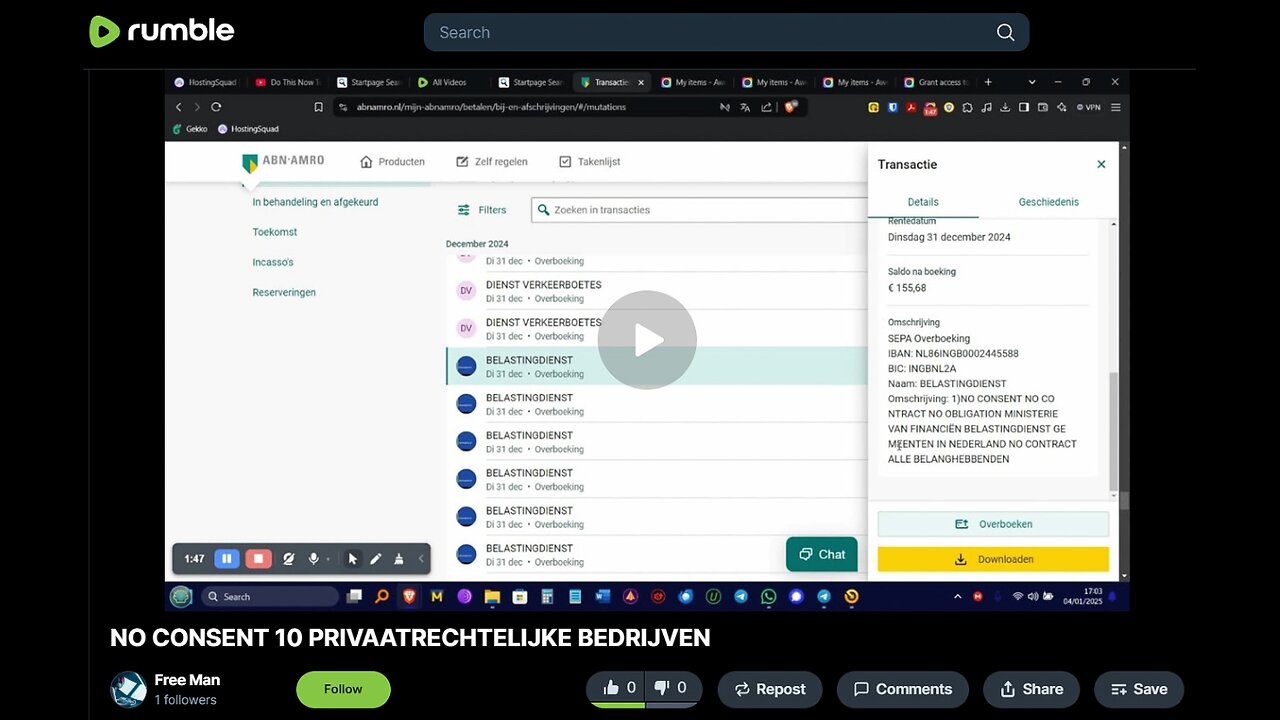Open the Chat widget
Viewport: 1280px width, 720px height.
tap(821, 554)
